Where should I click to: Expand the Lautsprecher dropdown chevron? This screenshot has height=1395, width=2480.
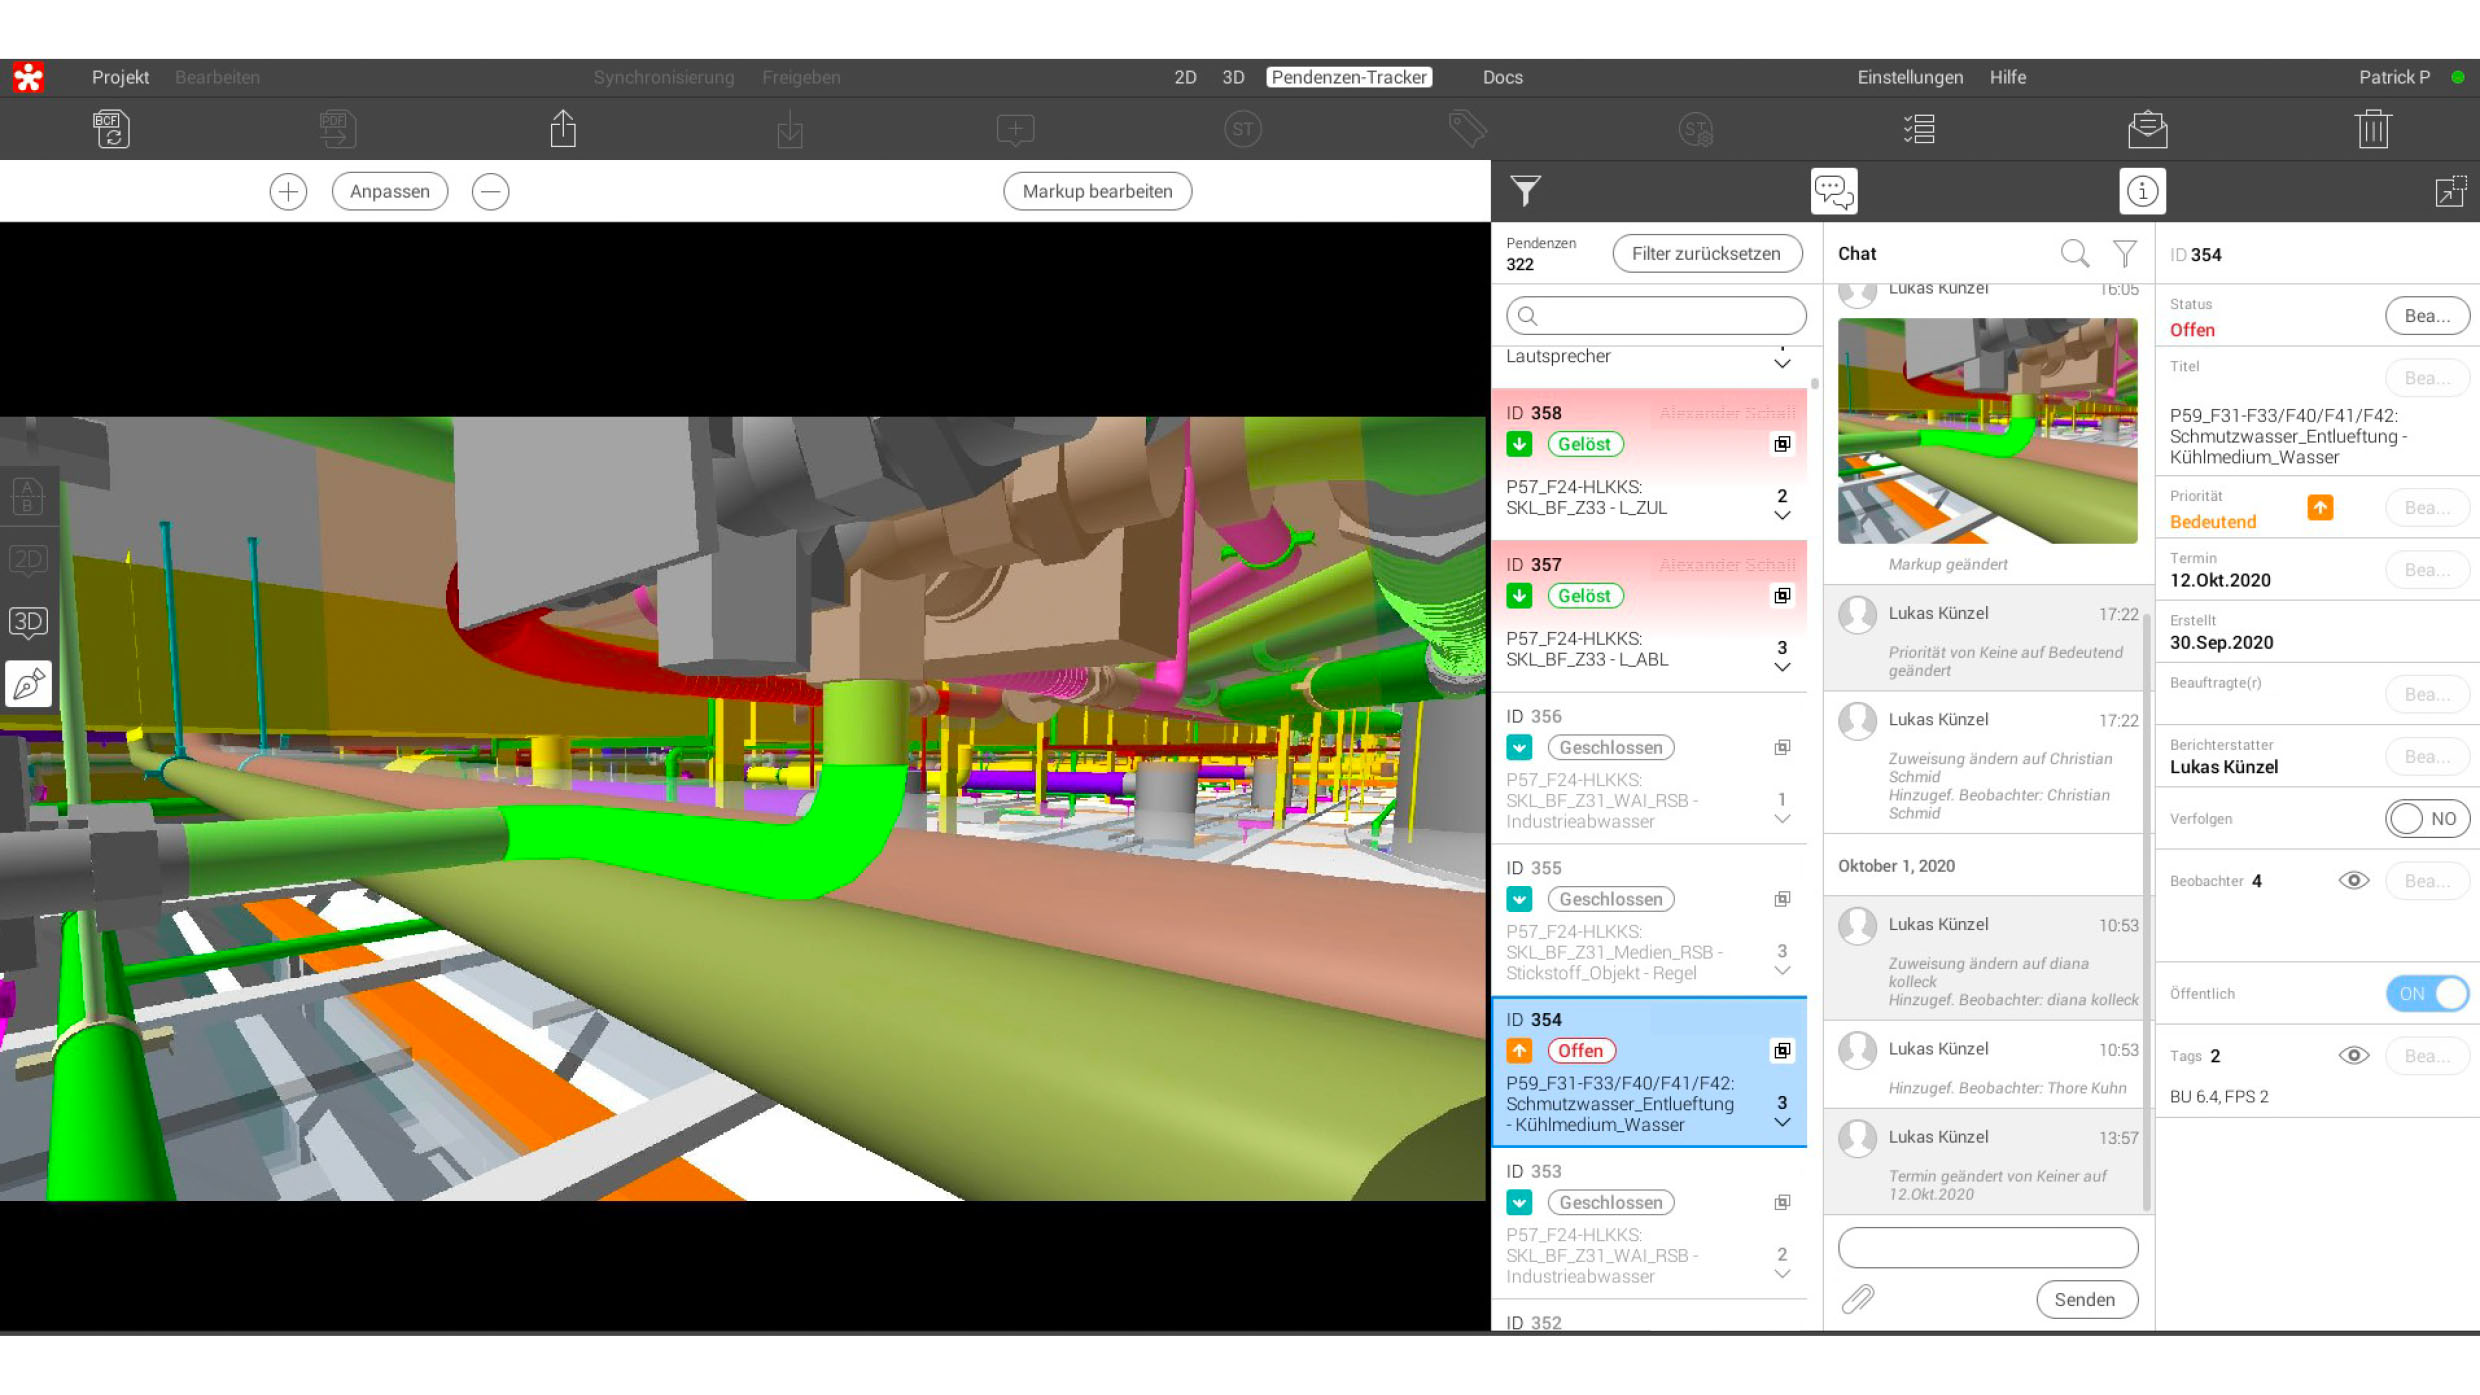click(x=1782, y=363)
